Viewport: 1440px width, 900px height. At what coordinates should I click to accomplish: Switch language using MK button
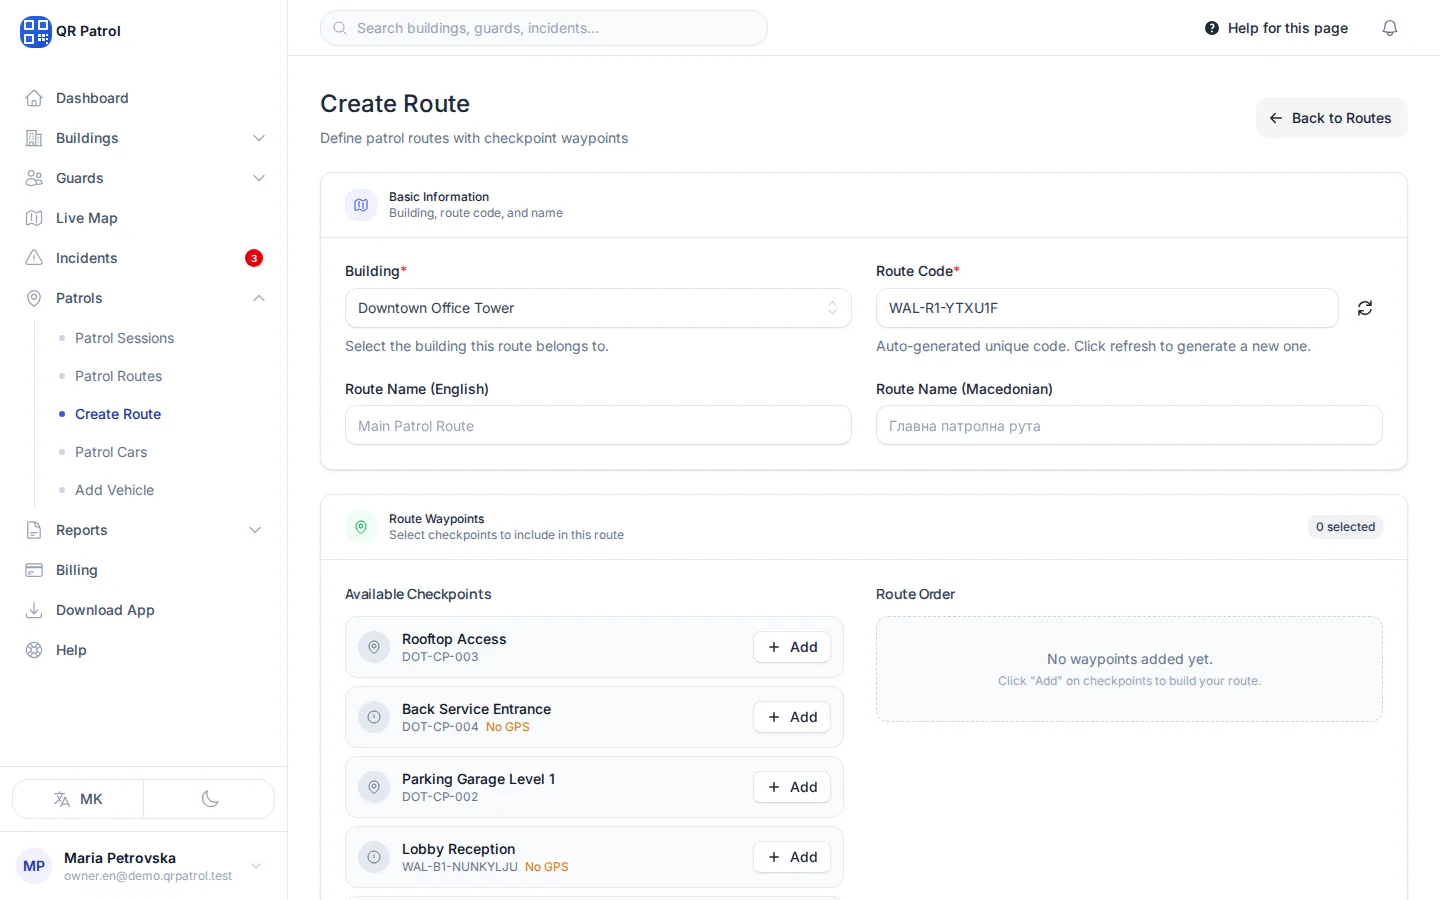78,799
